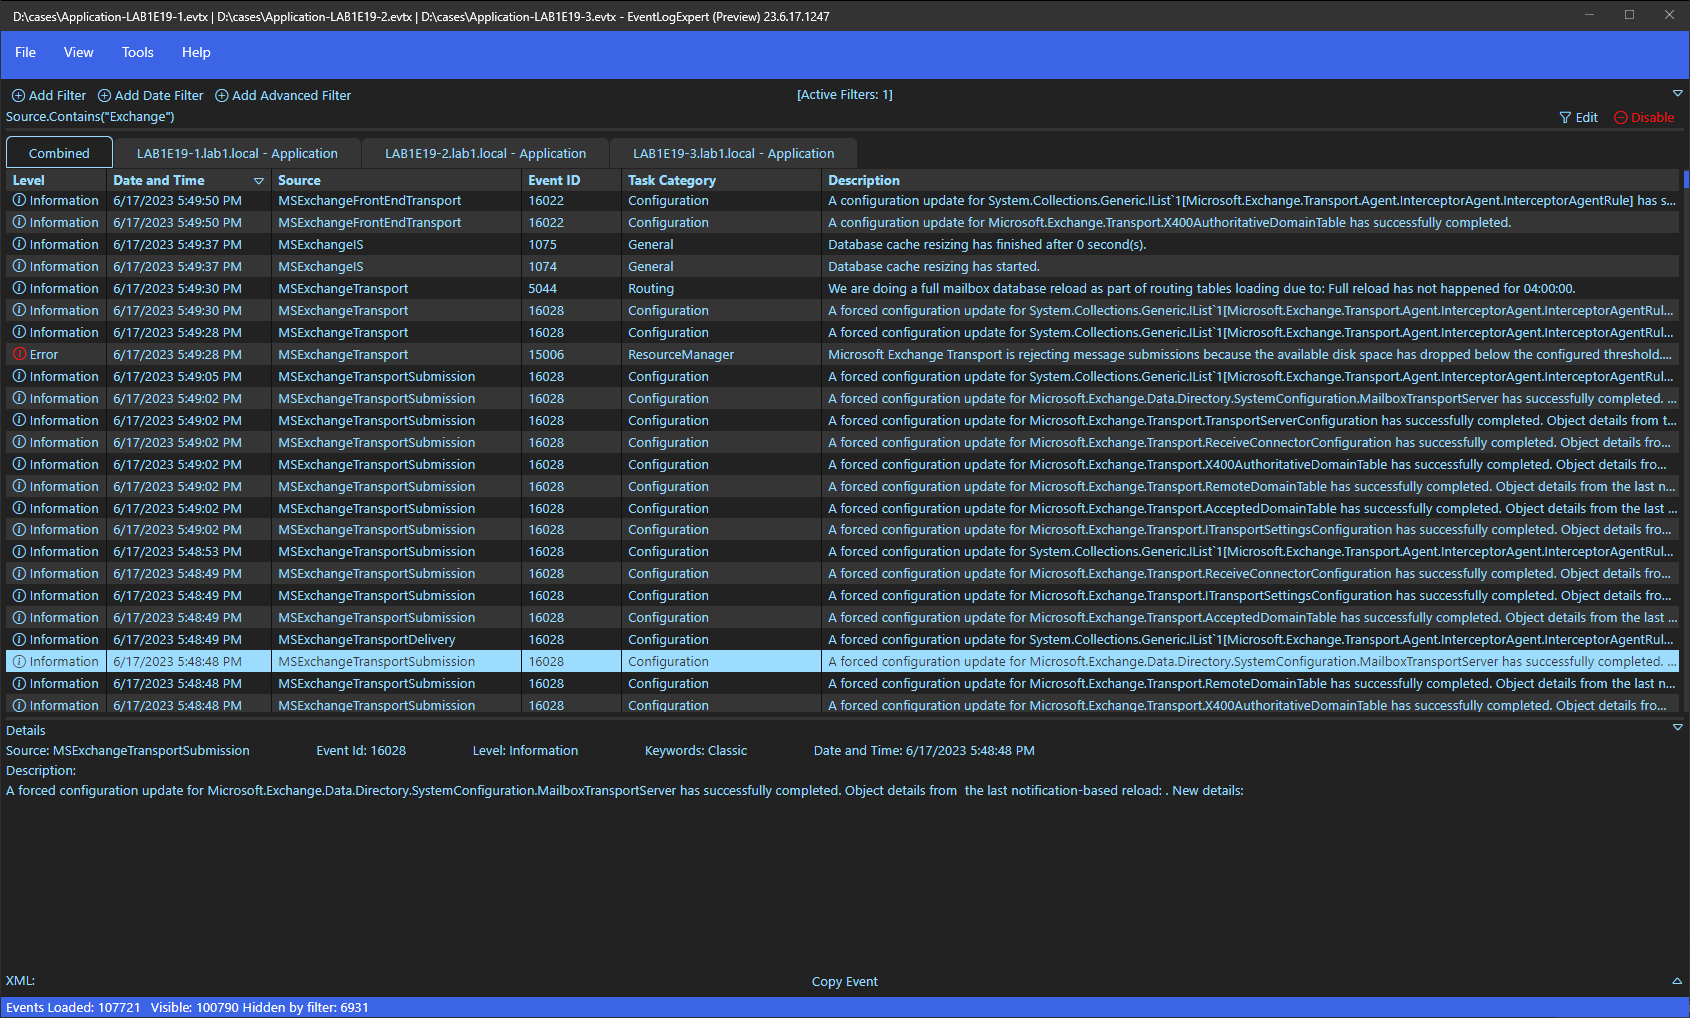1690x1018 pixels.
Task: Select the MSExchangeIS event 1075 row
Action: pos(842,245)
